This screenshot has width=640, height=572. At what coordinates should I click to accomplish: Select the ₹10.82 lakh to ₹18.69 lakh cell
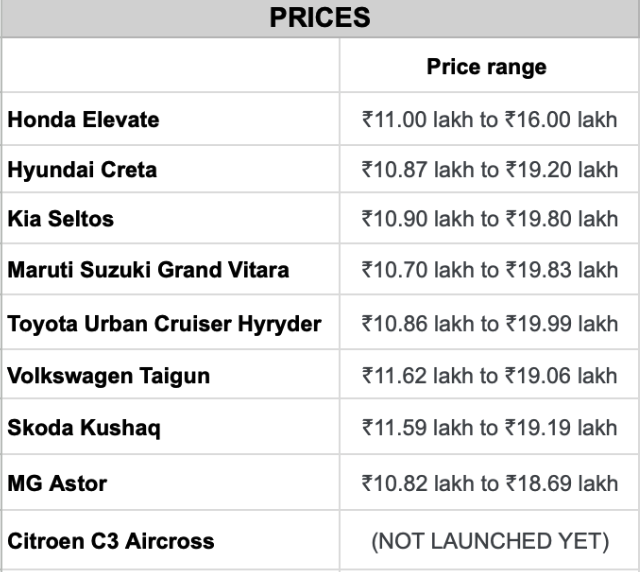pyautogui.click(x=489, y=484)
